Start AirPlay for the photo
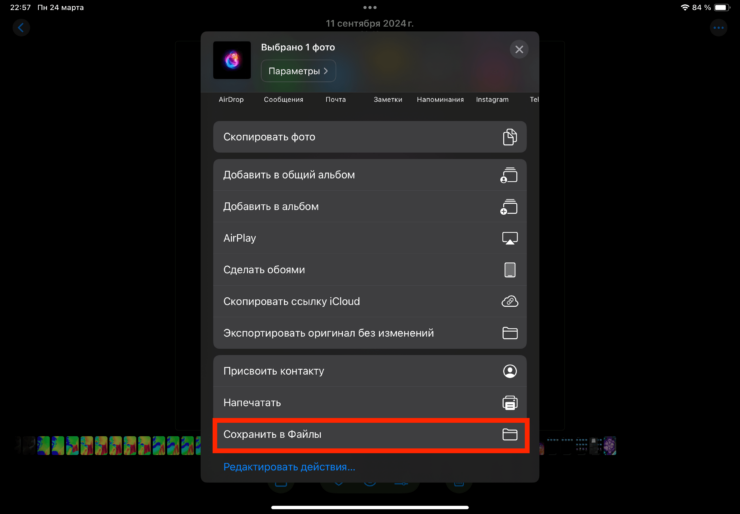This screenshot has height=514, width=740. (x=369, y=239)
